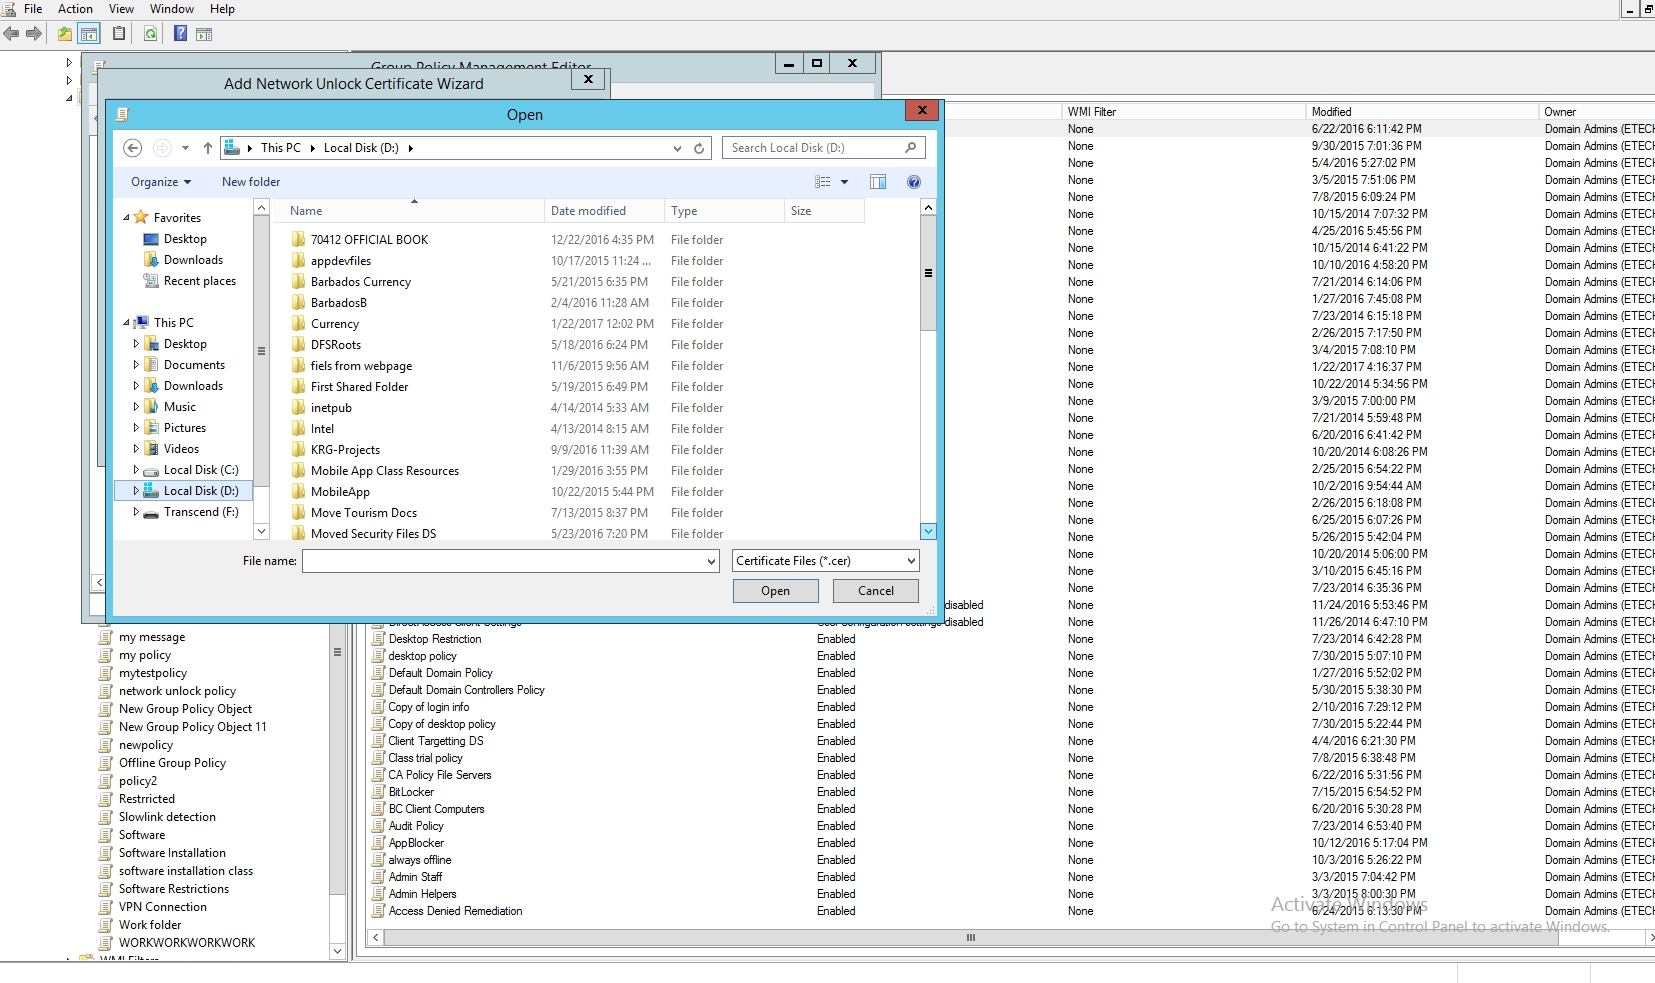Show the preview pane
Image resolution: width=1655 pixels, height=983 pixels.
[x=878, y=182]
